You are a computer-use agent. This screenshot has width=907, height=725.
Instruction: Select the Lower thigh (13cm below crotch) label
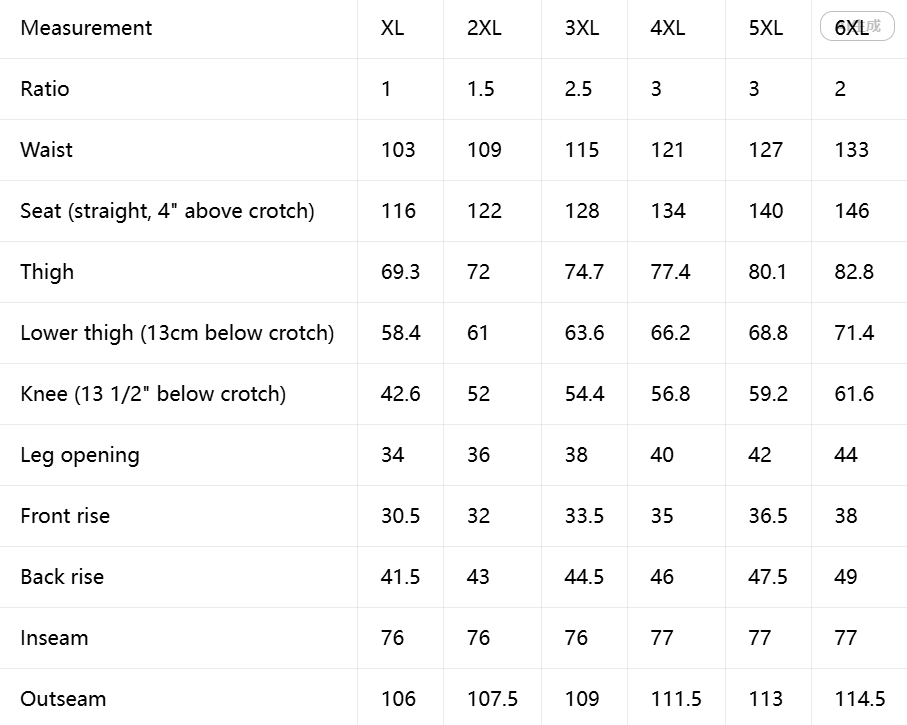pyautogui.click(x=177, y=333)
